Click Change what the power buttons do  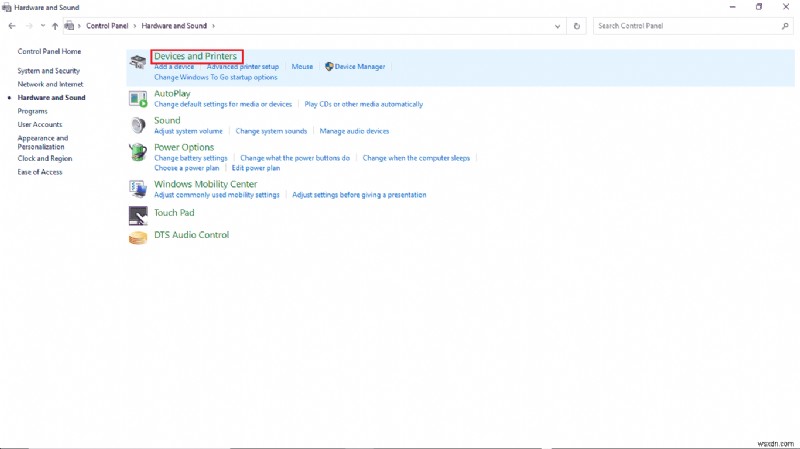click(x=295, y=158)
